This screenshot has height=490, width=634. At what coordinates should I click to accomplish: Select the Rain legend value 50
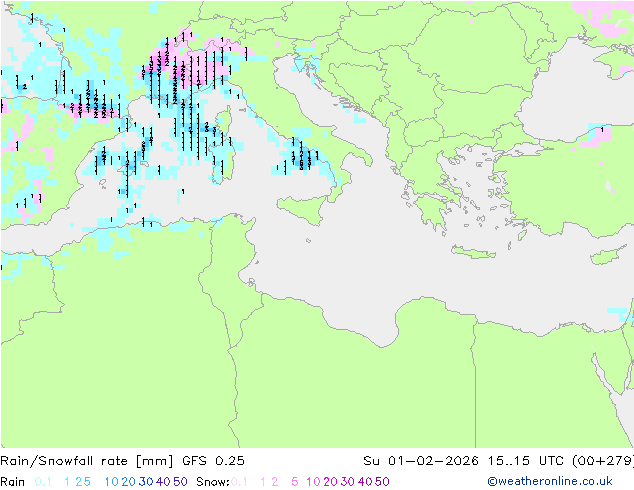pos(180,482)
